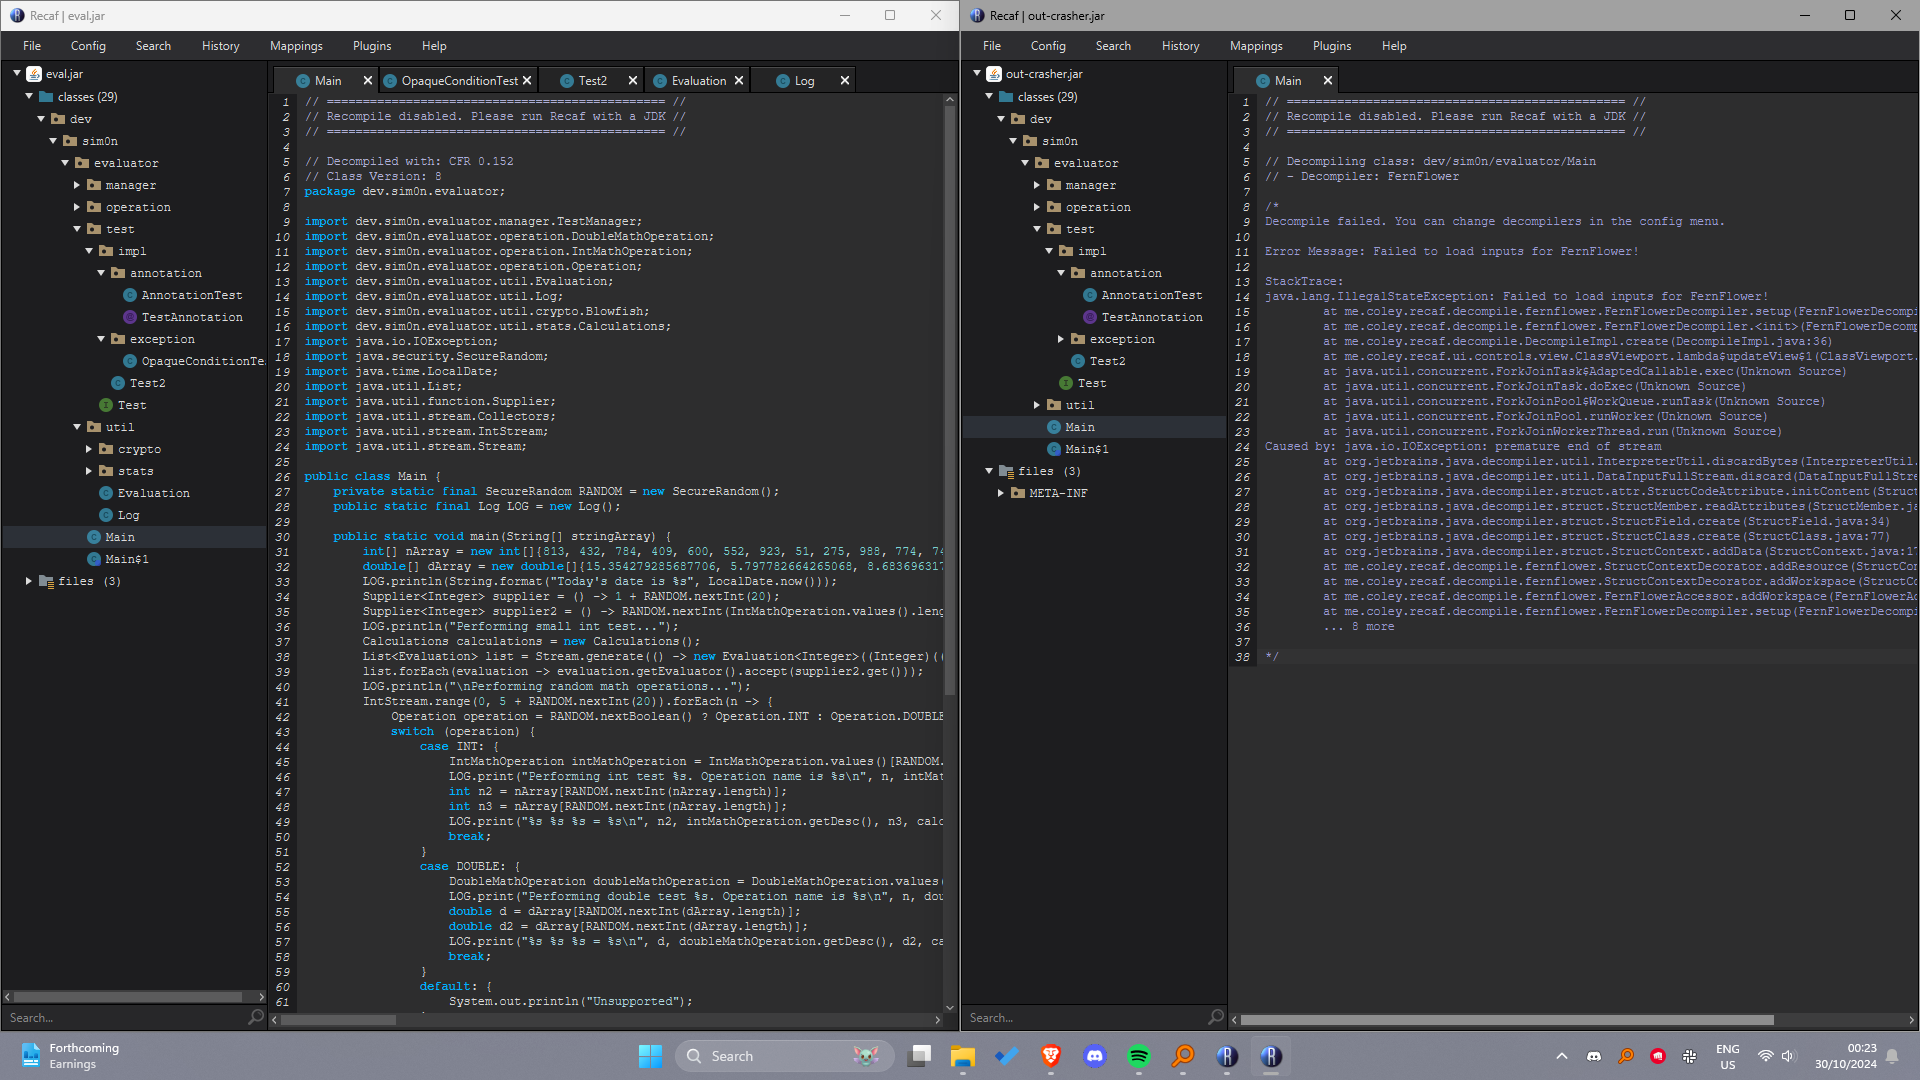Screen dimensions: 1920x1080
Task: Select TestAnnotation annotation icon in eval.jar tree
Action: tap(130, 317)
